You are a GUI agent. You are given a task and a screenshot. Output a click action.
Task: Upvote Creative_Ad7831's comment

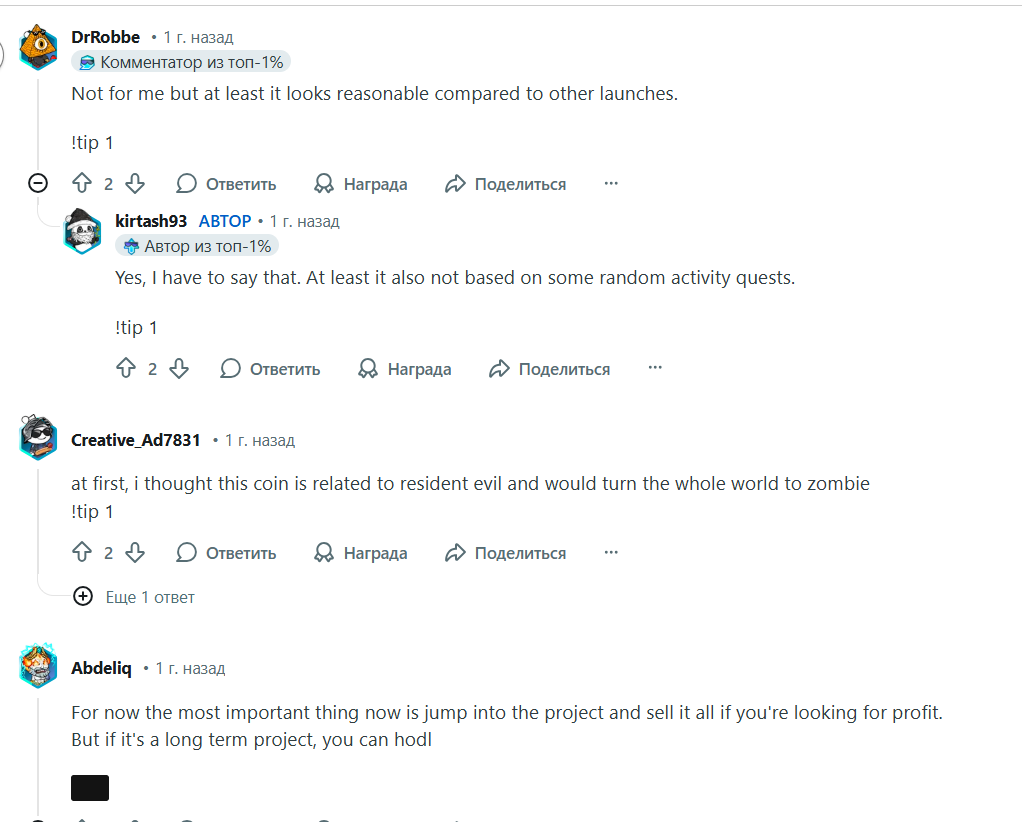click(x=82, y=553)
